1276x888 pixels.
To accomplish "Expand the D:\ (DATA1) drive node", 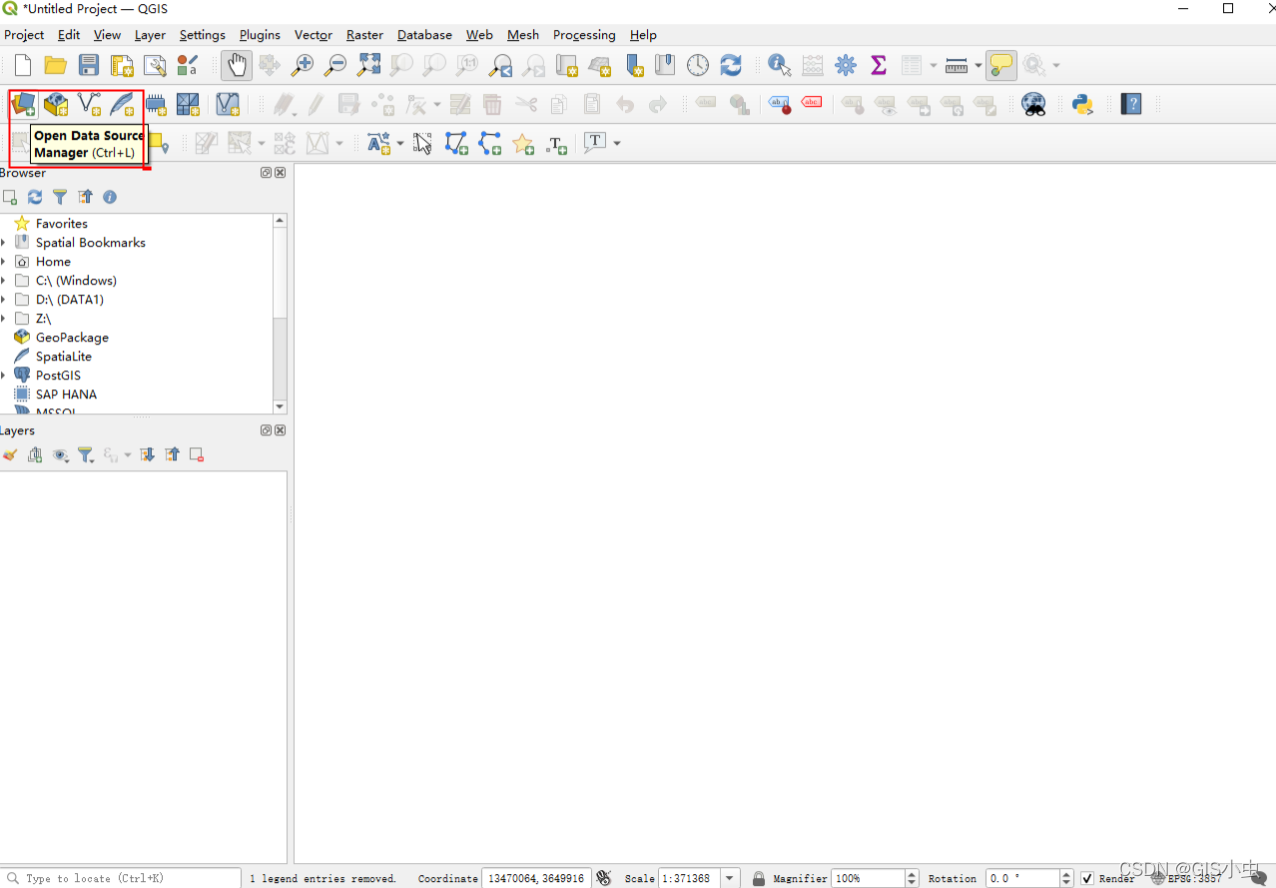I will (4, 300).
